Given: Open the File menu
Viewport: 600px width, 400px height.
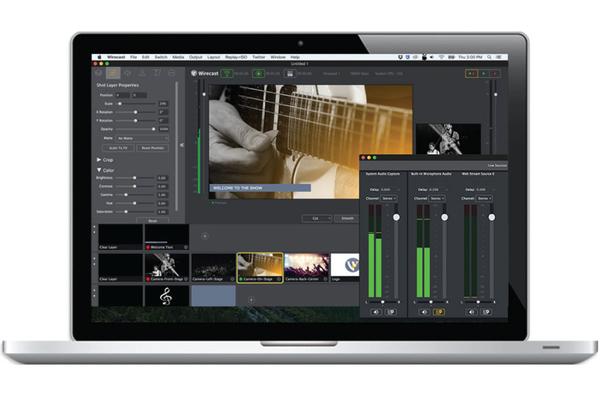Looking at the screenshot, I should click(133, 57).
